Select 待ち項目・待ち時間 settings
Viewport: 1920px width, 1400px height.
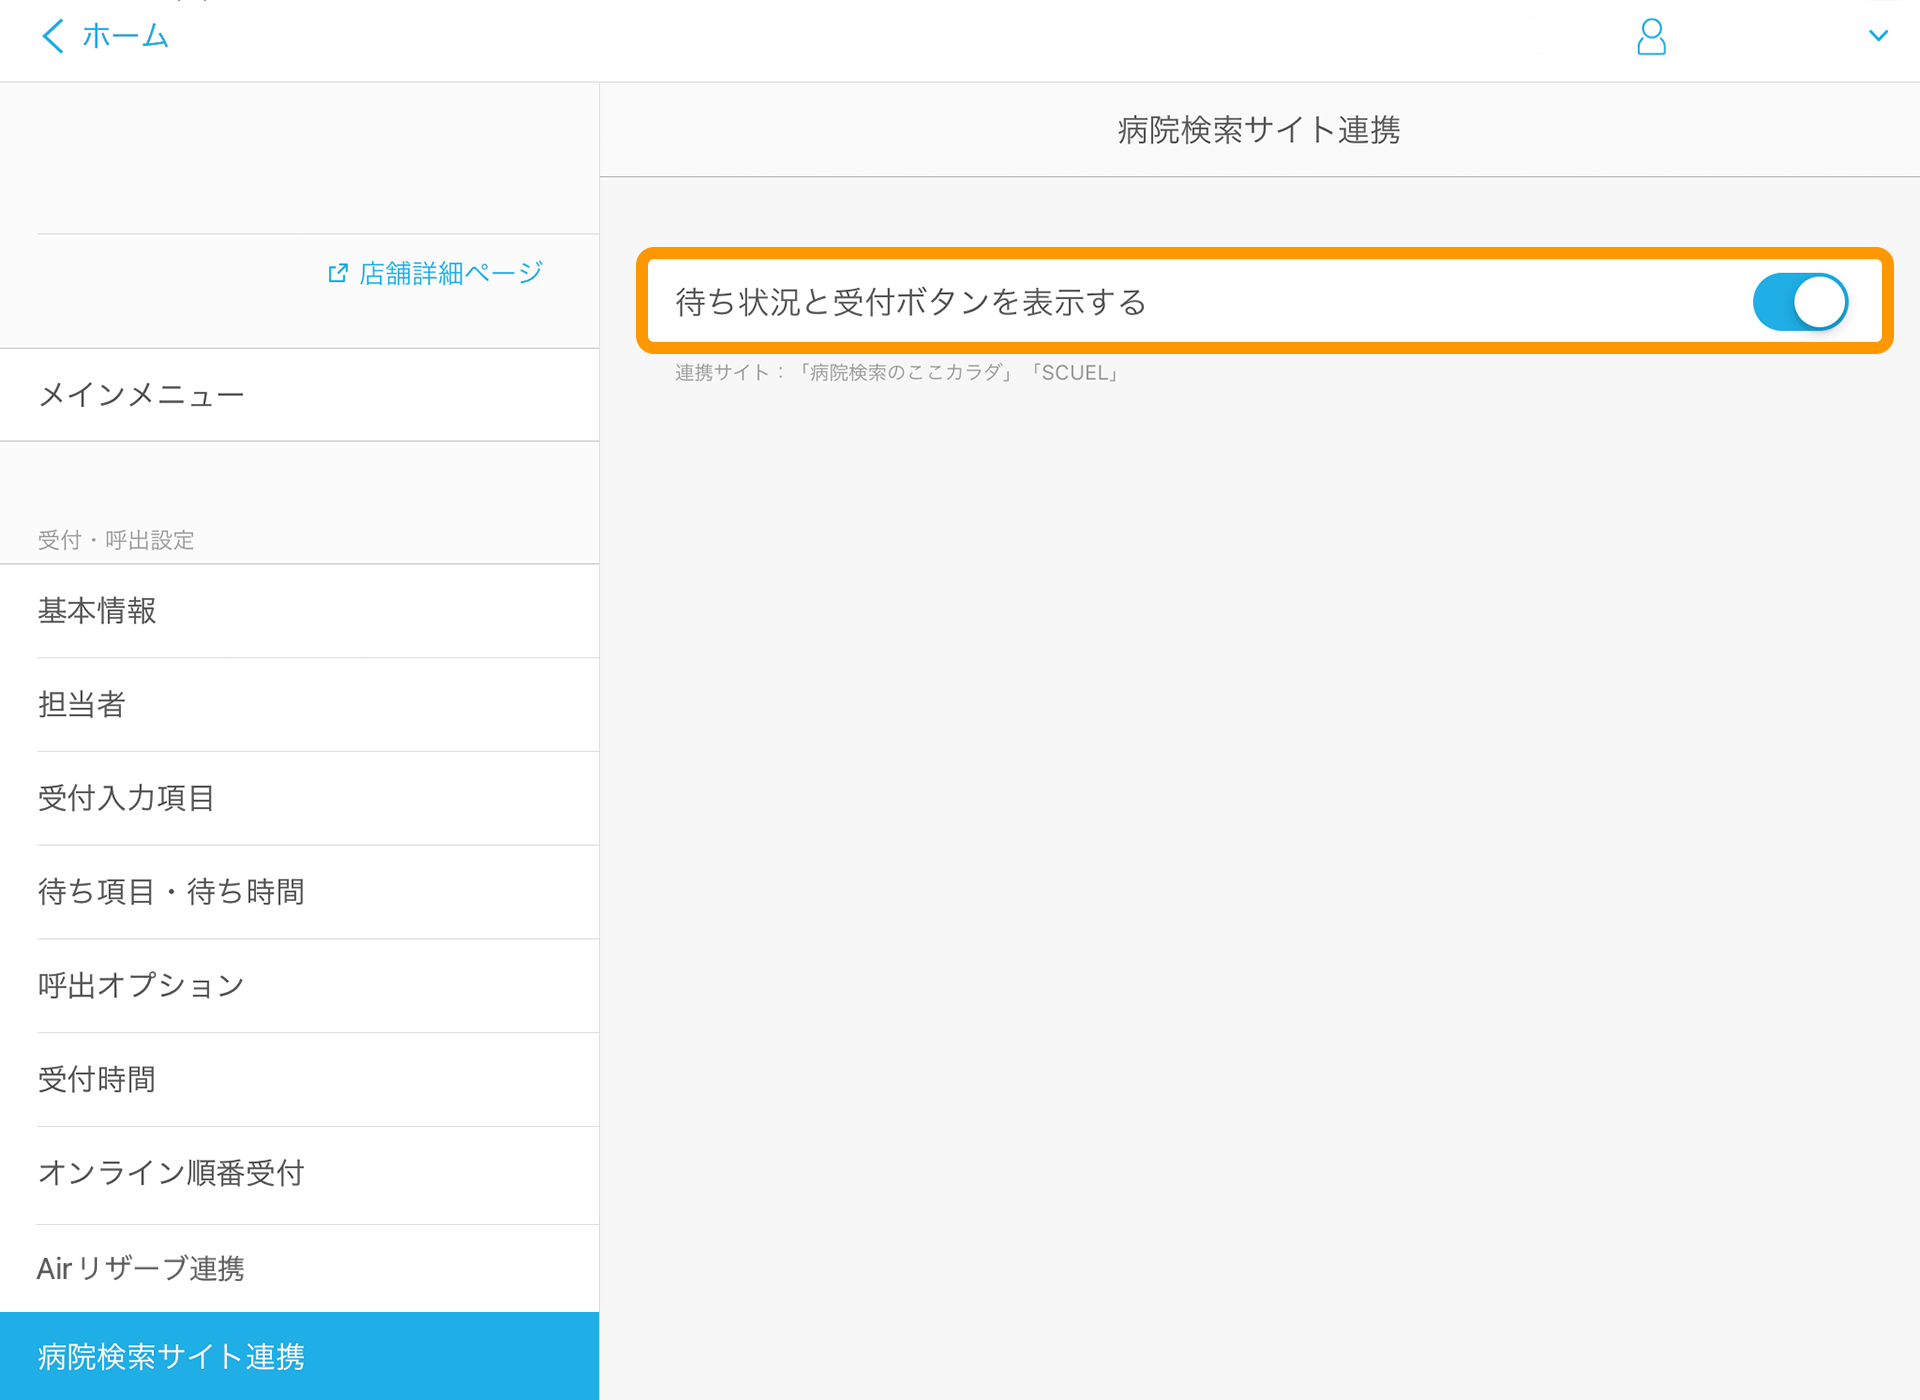click(171, 892)
